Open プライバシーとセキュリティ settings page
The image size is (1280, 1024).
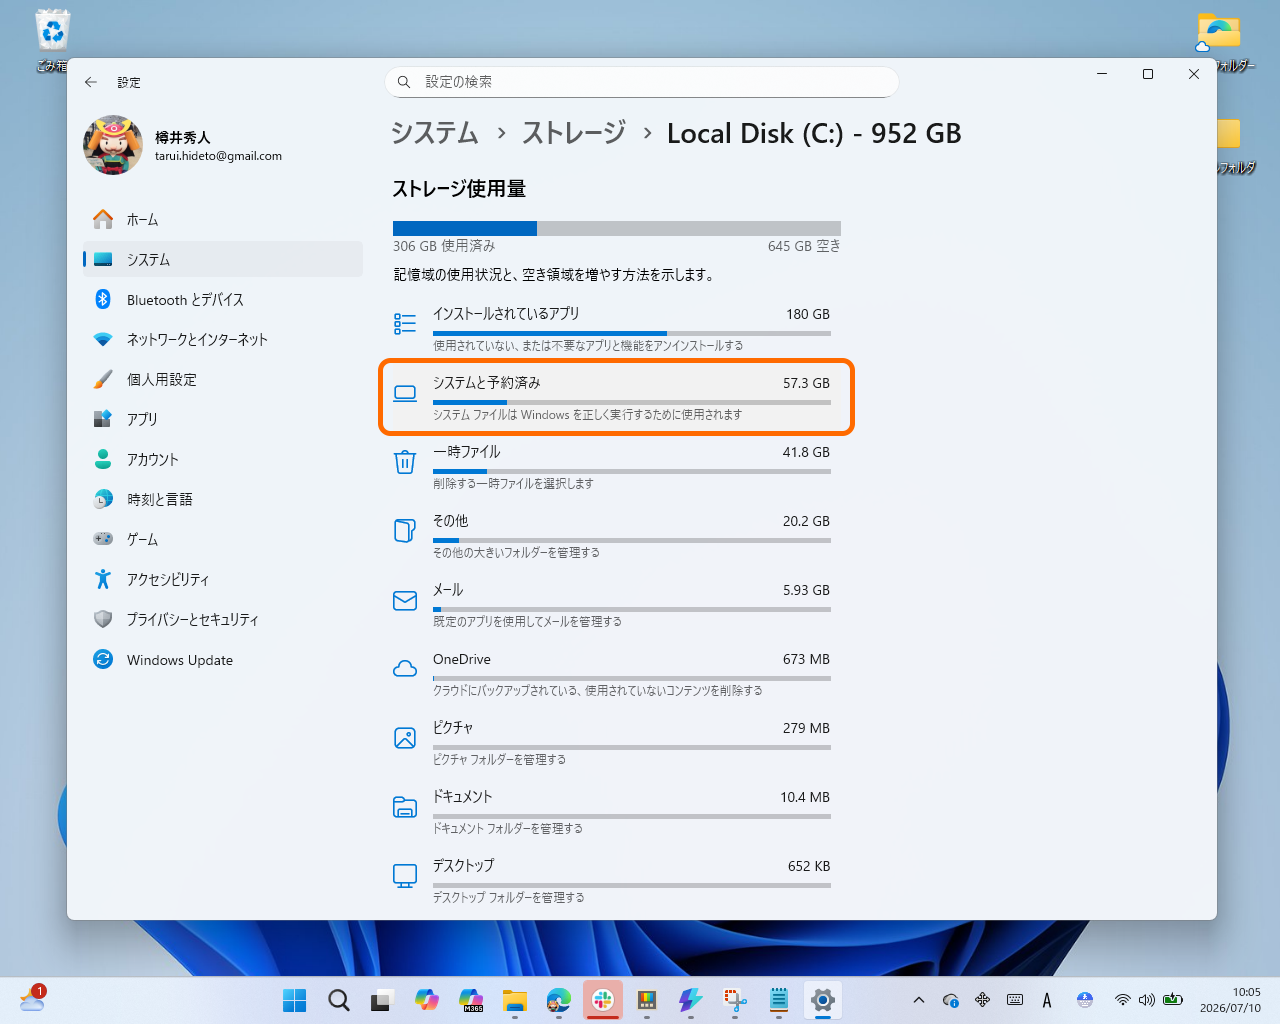pos(223,619)
